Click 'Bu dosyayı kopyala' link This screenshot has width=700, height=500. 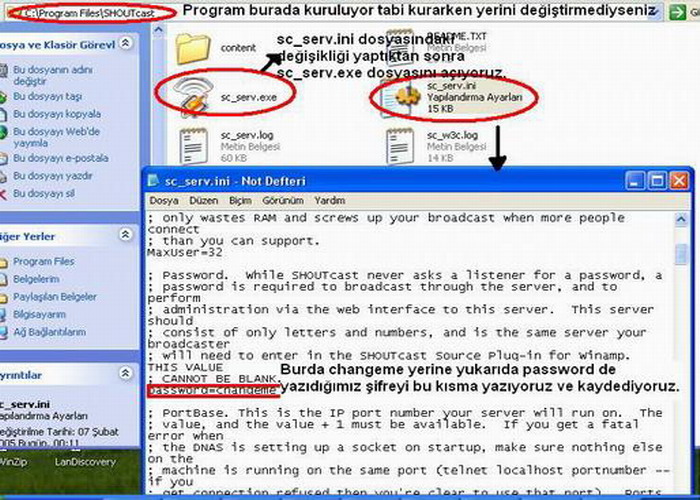click(57, 114)
